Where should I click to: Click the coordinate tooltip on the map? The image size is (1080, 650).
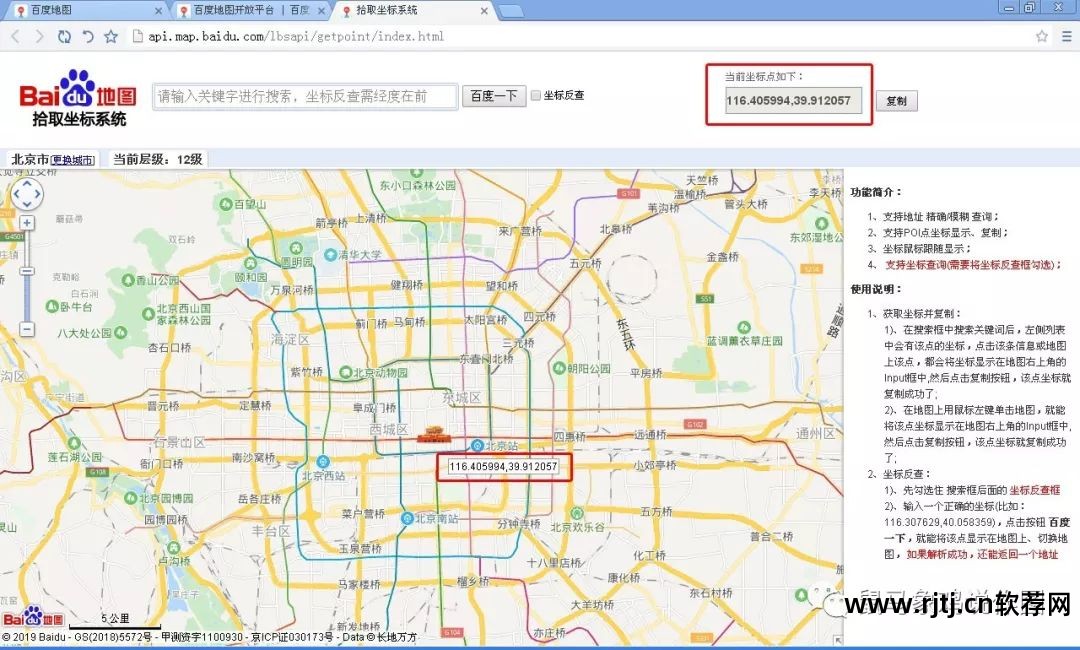[x=503, y=467]
